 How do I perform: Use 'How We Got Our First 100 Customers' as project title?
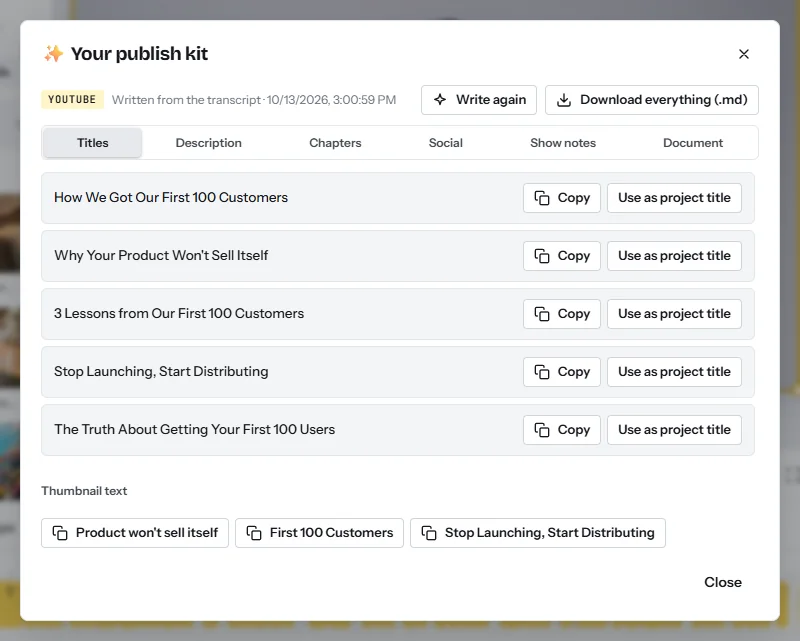click(674, 198)
